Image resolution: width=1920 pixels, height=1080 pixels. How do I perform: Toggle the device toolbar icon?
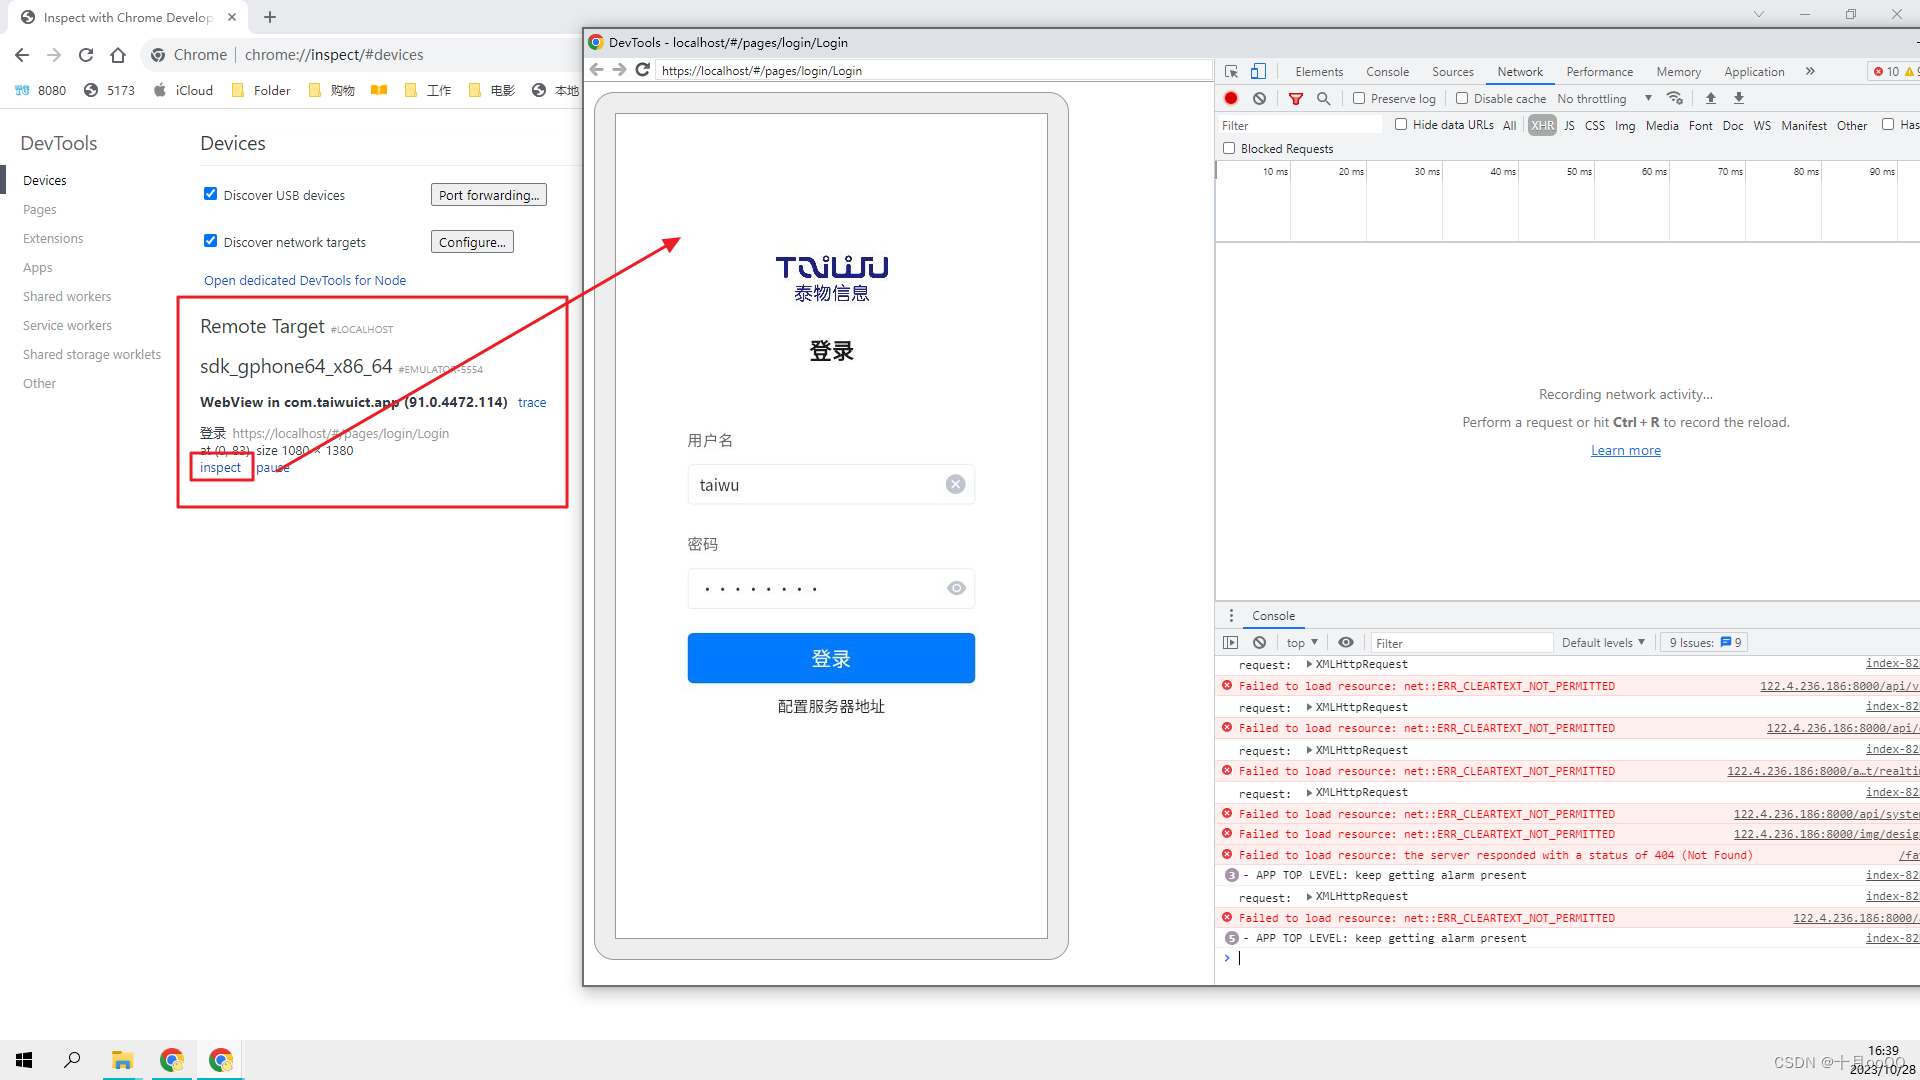(x=1258, y=71)
